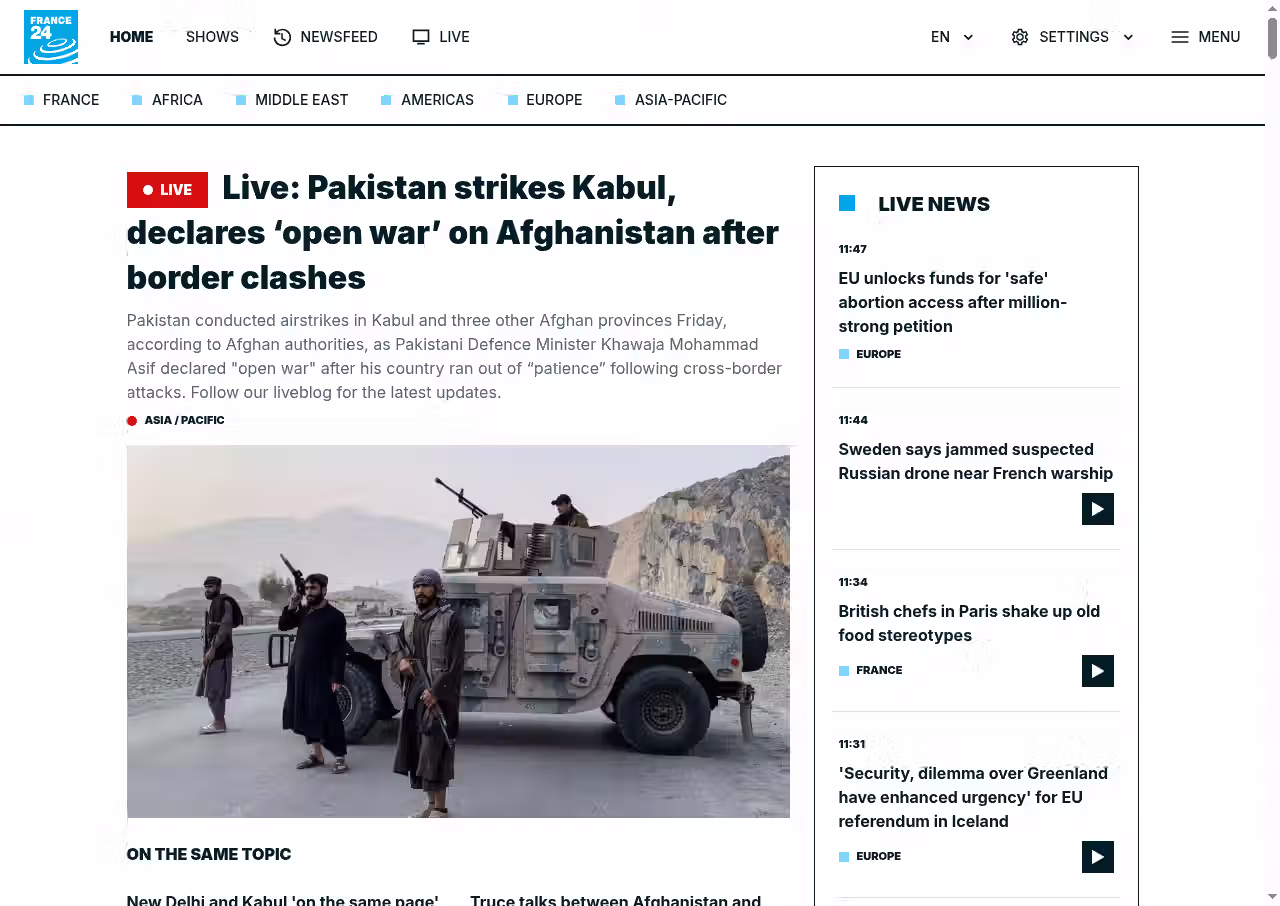The height and width of the screenshot is (906, 1280).
Task: Read EU abortion access funds article
Action: point(953,302)
